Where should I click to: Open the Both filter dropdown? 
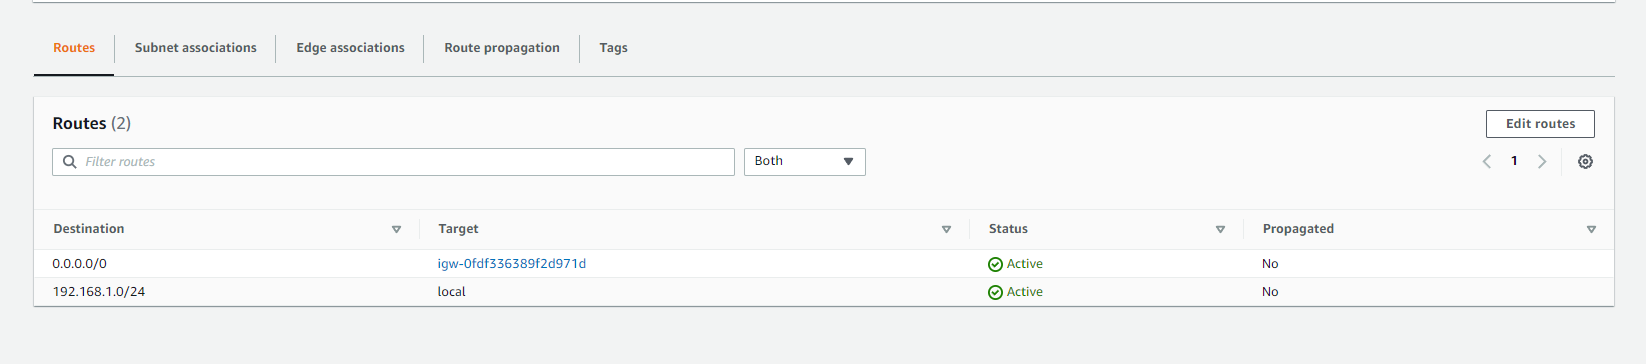point(805,162)
